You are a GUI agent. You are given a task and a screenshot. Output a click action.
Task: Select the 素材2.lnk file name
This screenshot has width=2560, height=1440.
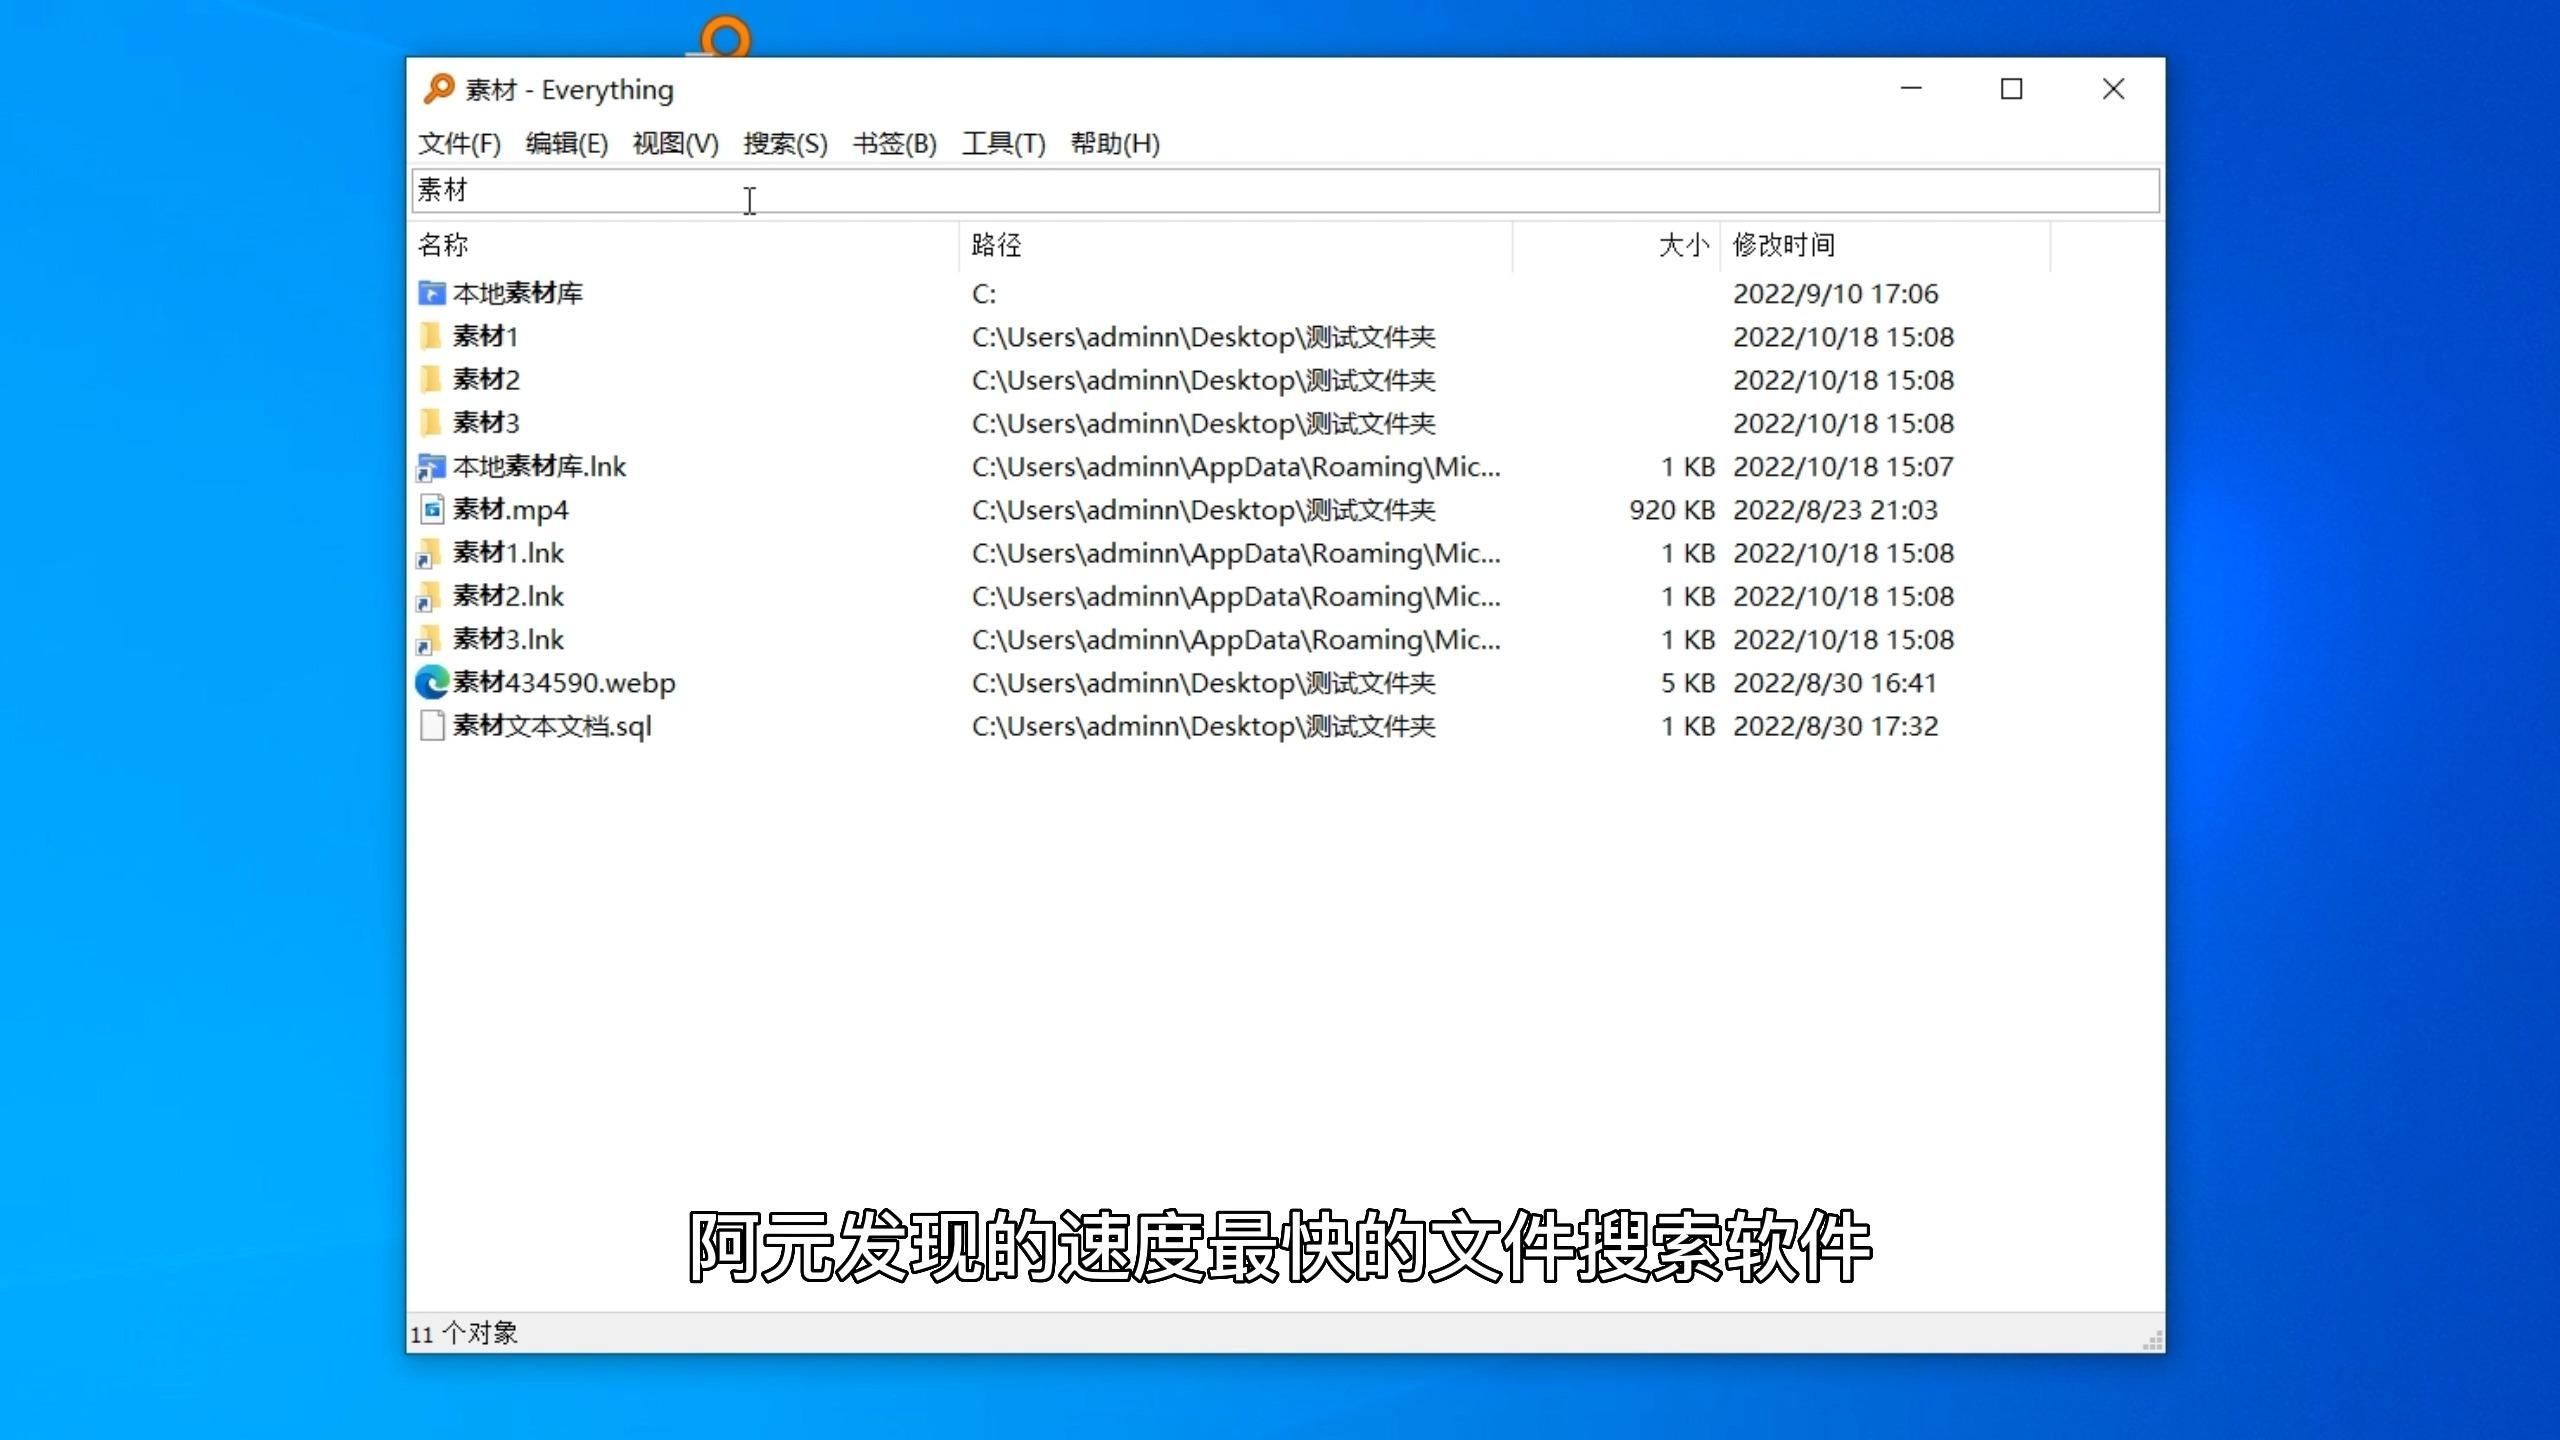coord(508,596)
